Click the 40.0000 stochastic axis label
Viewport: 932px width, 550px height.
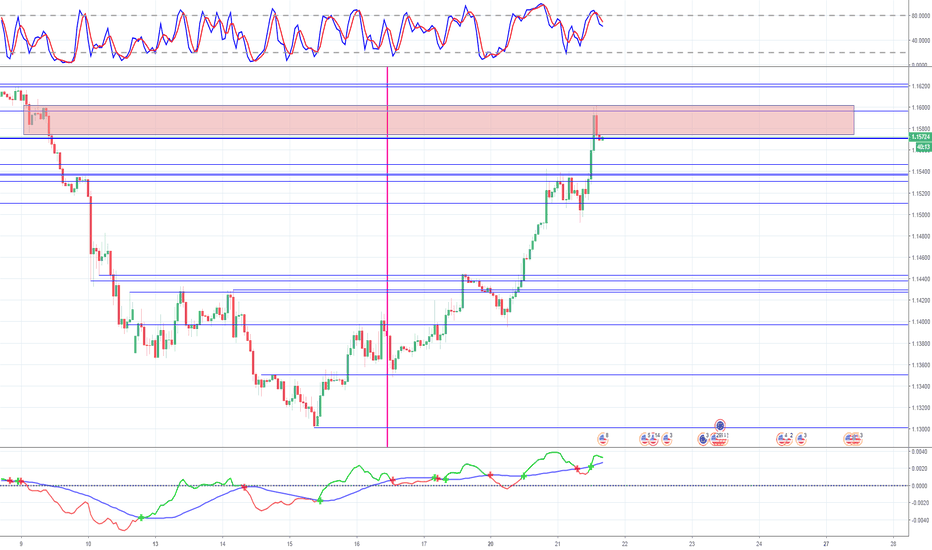921,40
